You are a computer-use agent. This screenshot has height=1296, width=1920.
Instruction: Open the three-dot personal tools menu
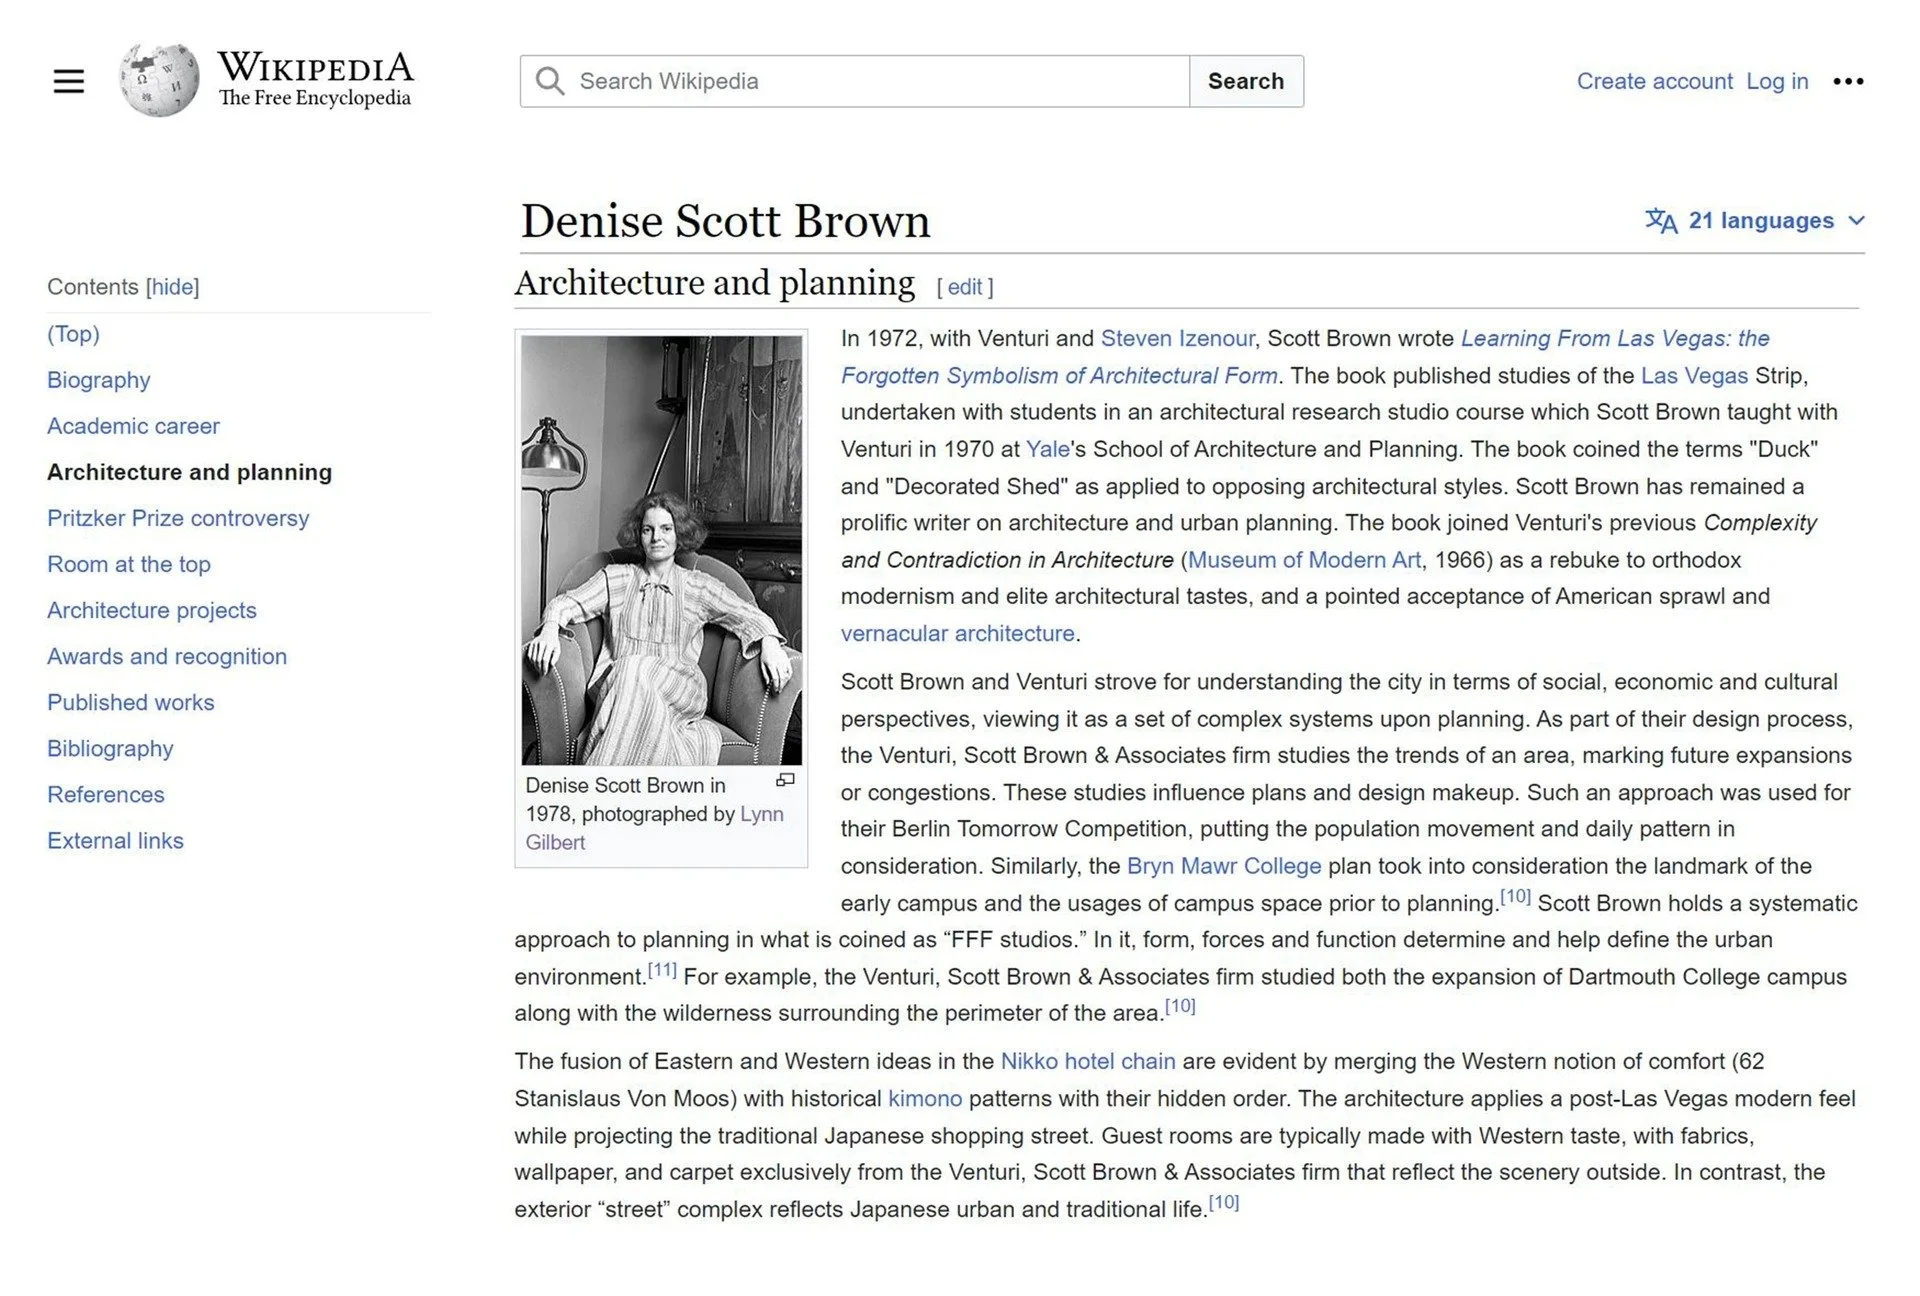pyautogui.click(x=1847, y=81)
